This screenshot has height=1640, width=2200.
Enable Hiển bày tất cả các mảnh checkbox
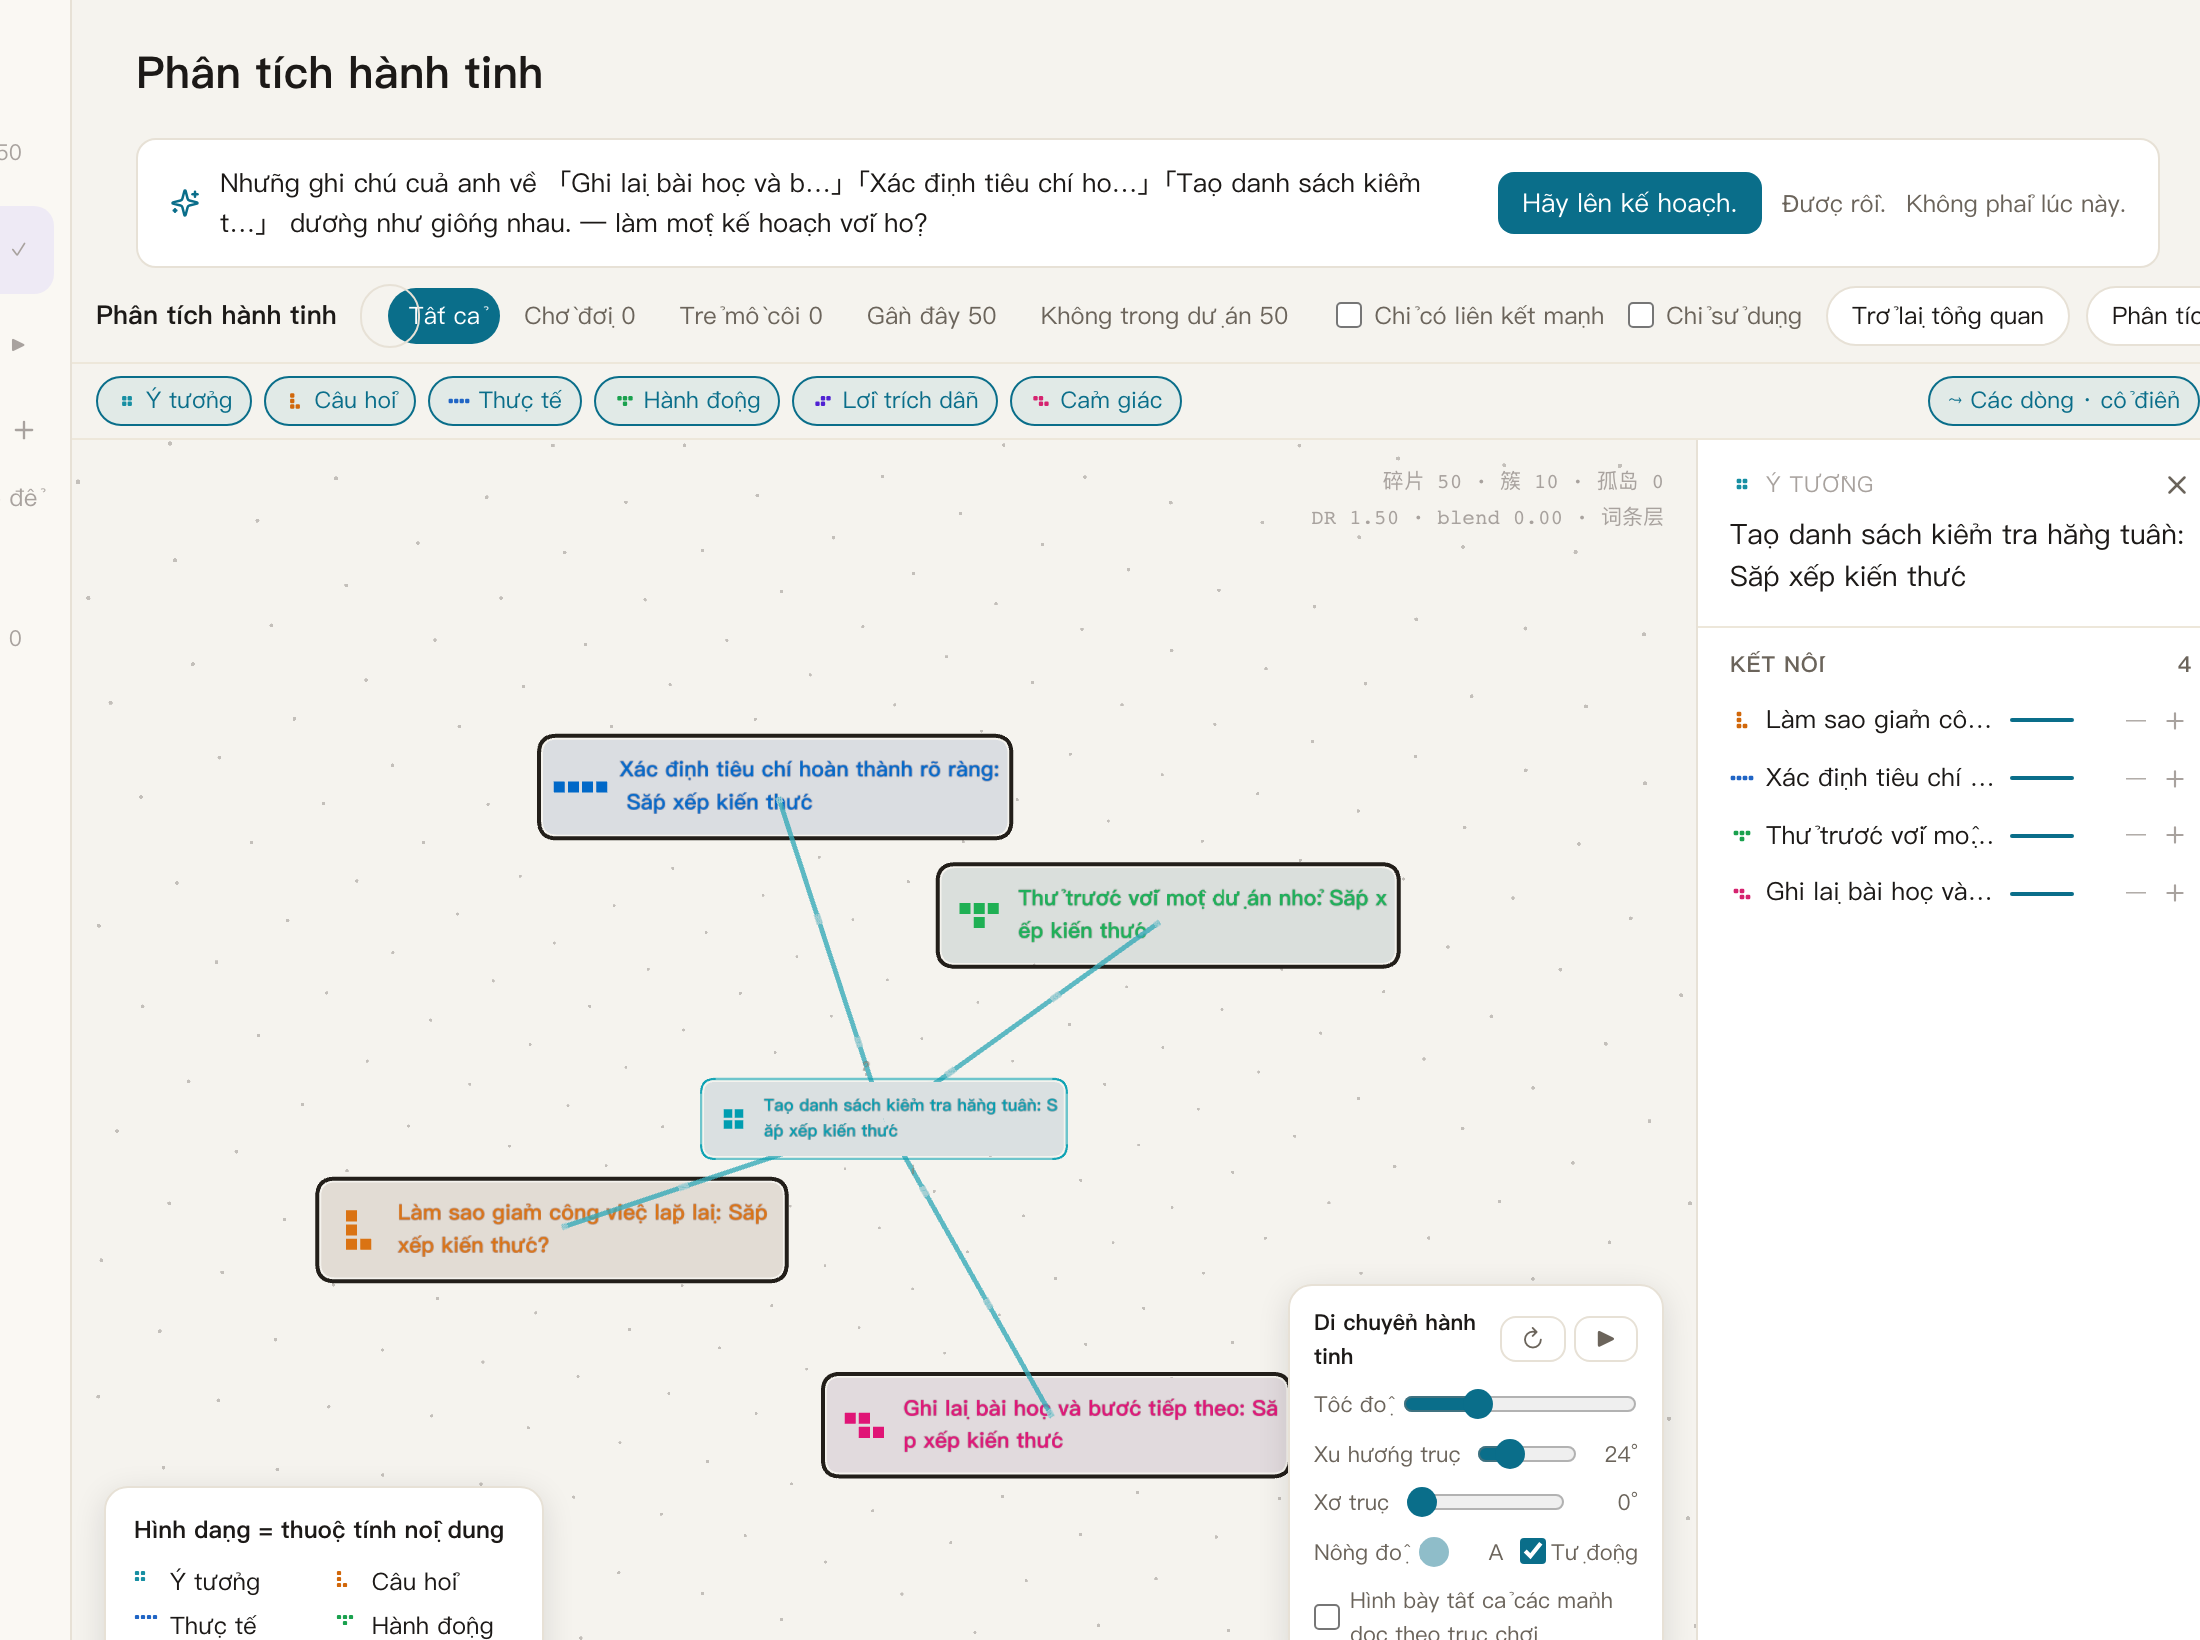1327,1616
